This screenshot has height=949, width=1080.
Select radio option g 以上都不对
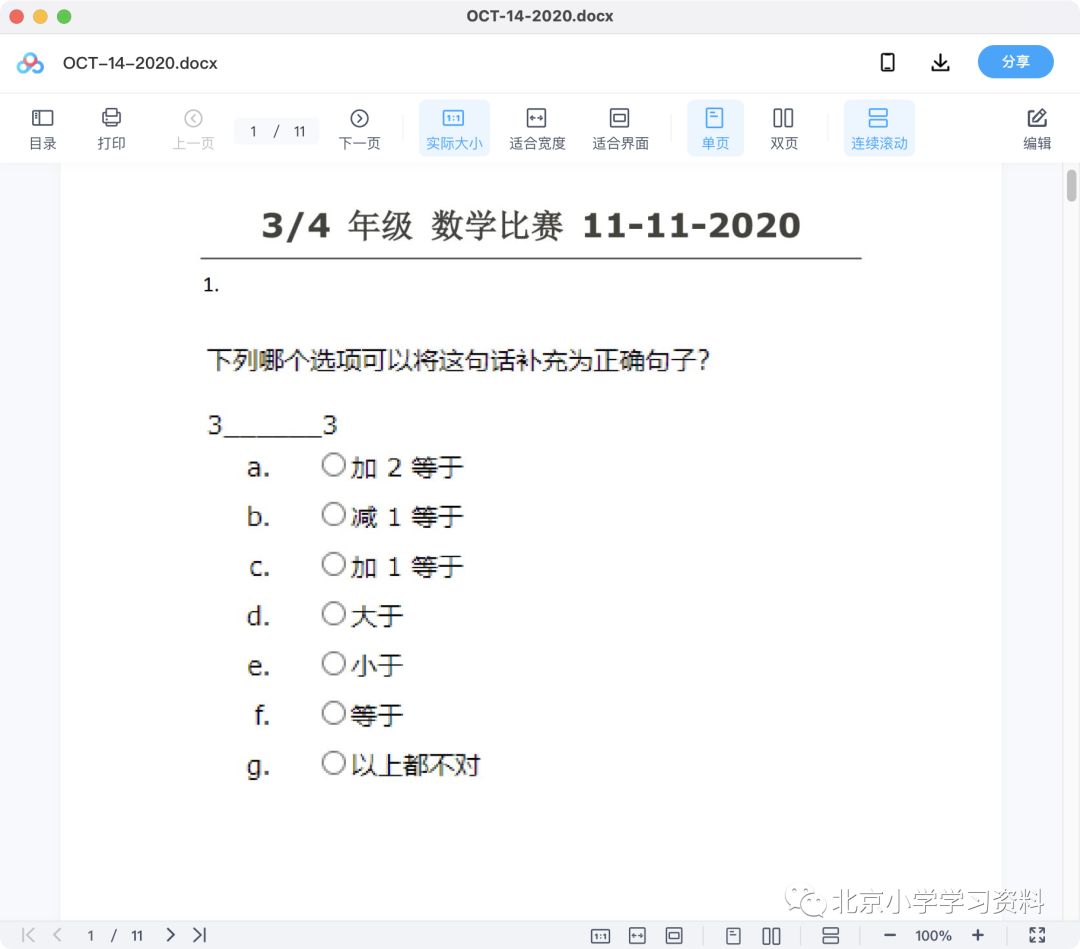[333, 762]
